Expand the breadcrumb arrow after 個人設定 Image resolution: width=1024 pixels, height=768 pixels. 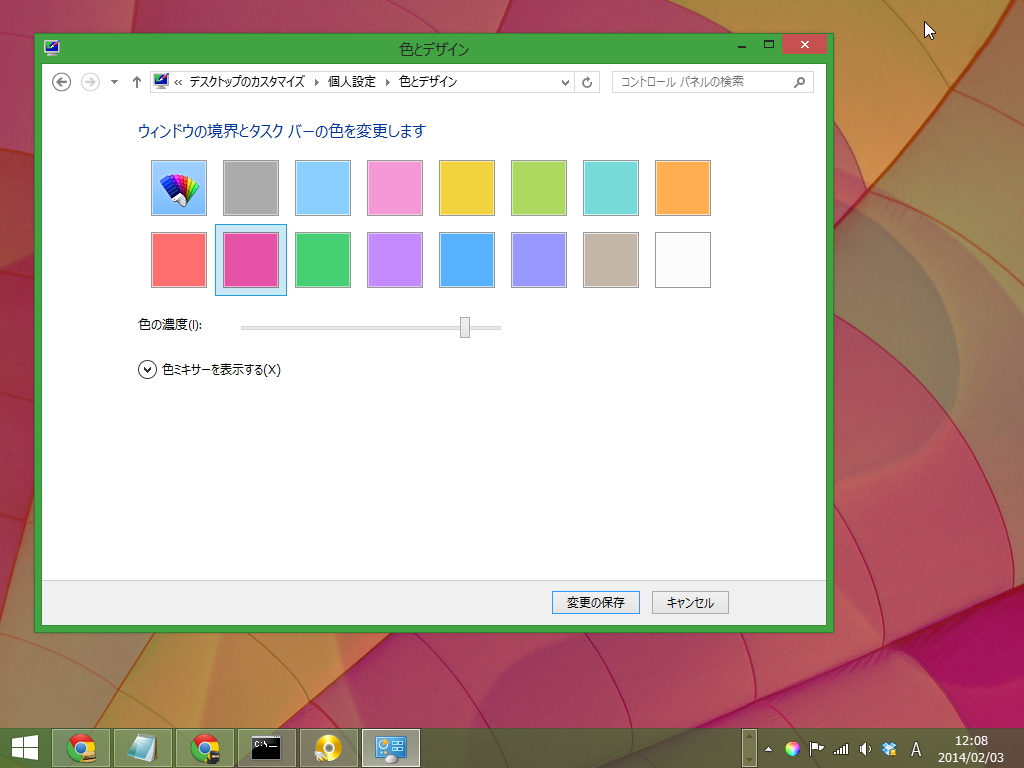[x=388, y=82]
